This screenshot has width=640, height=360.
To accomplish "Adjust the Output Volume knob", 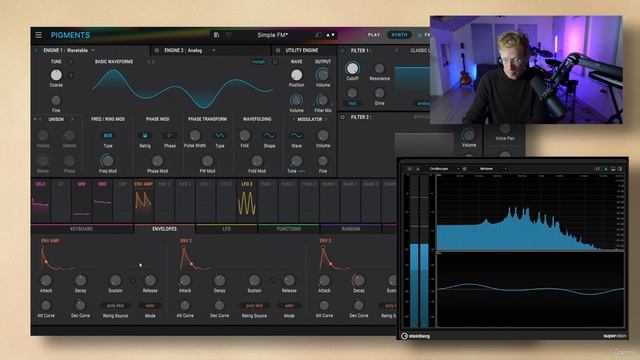I will (x=322, y=75).
